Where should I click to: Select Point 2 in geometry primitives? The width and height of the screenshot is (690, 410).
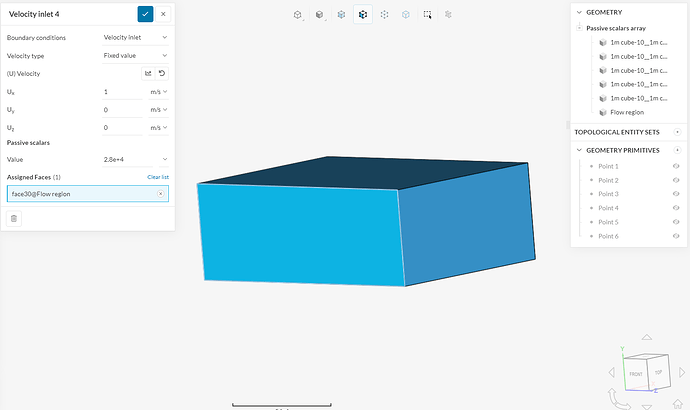(608, 180)
